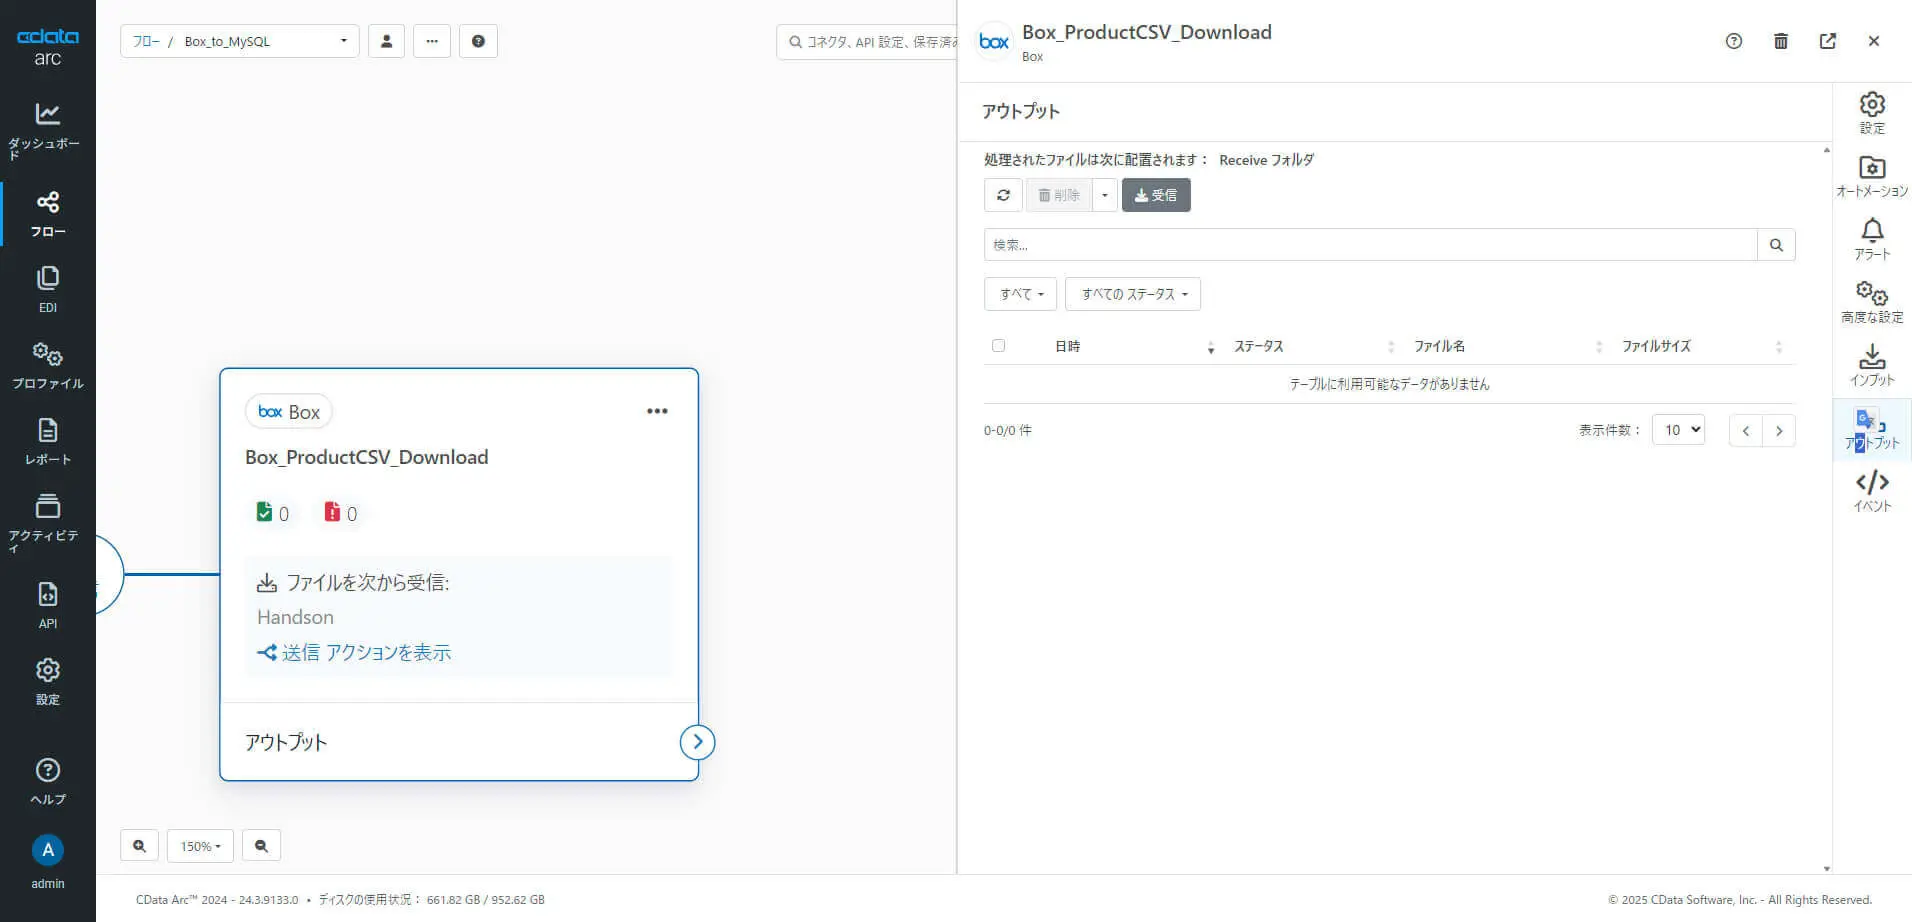Open the Box_to_MySQL flow dropdown
Viewport: 1912px width, 922px height.
click(x=240, y=41)
